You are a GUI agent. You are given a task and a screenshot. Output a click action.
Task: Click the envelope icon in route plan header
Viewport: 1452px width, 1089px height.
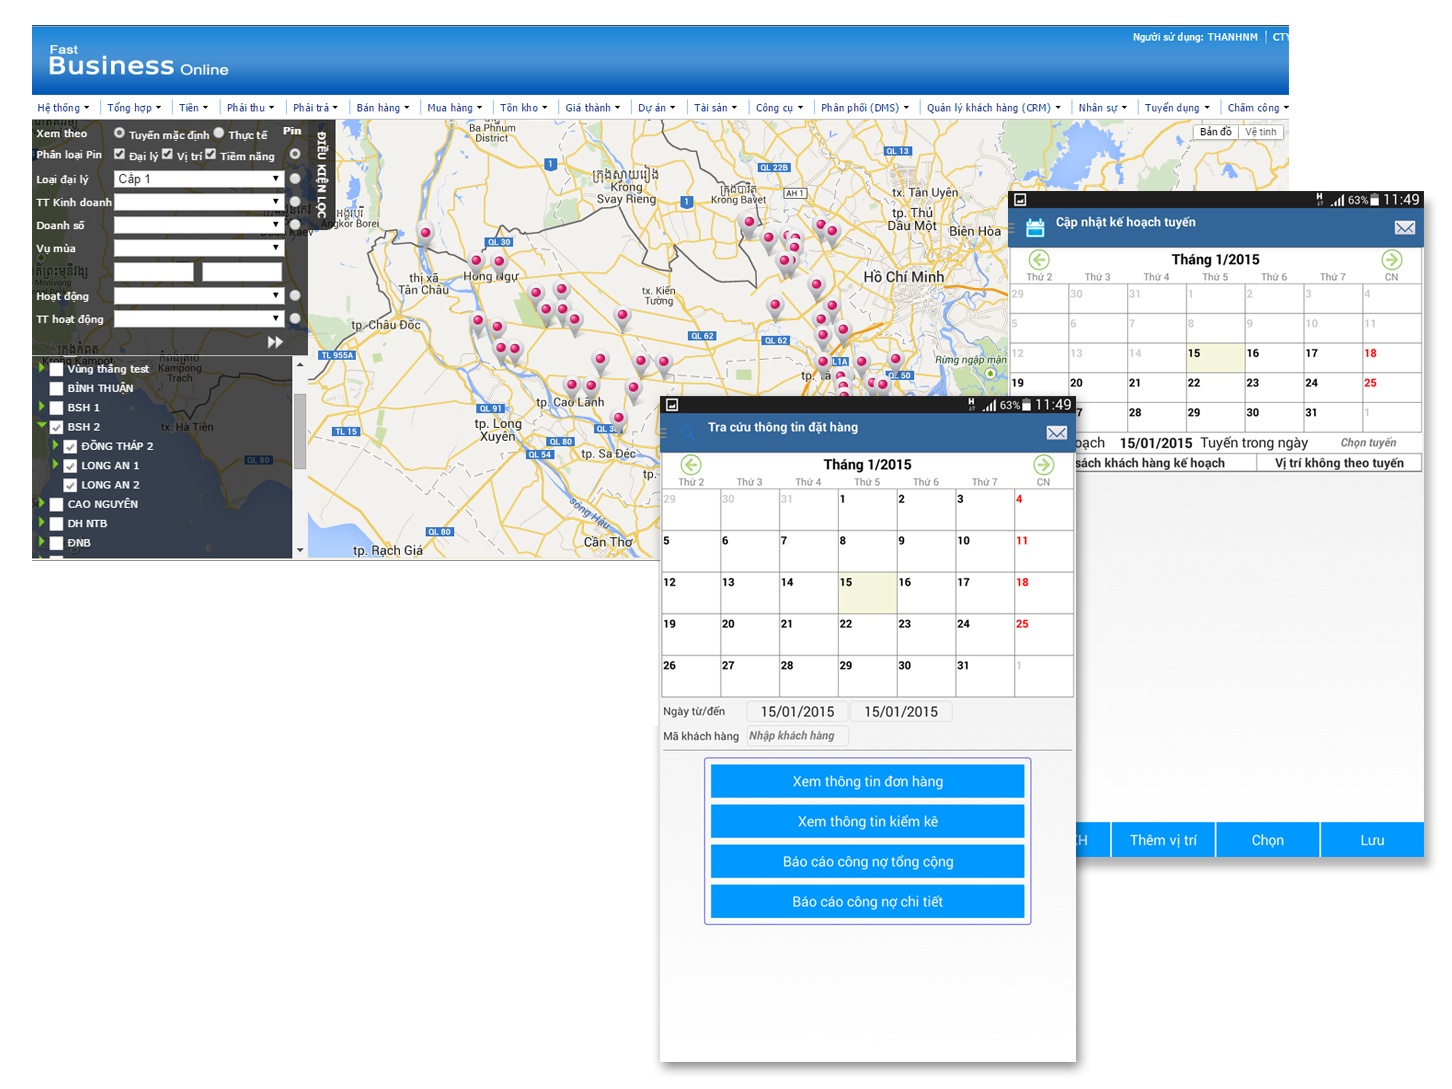click(1404, 228)
